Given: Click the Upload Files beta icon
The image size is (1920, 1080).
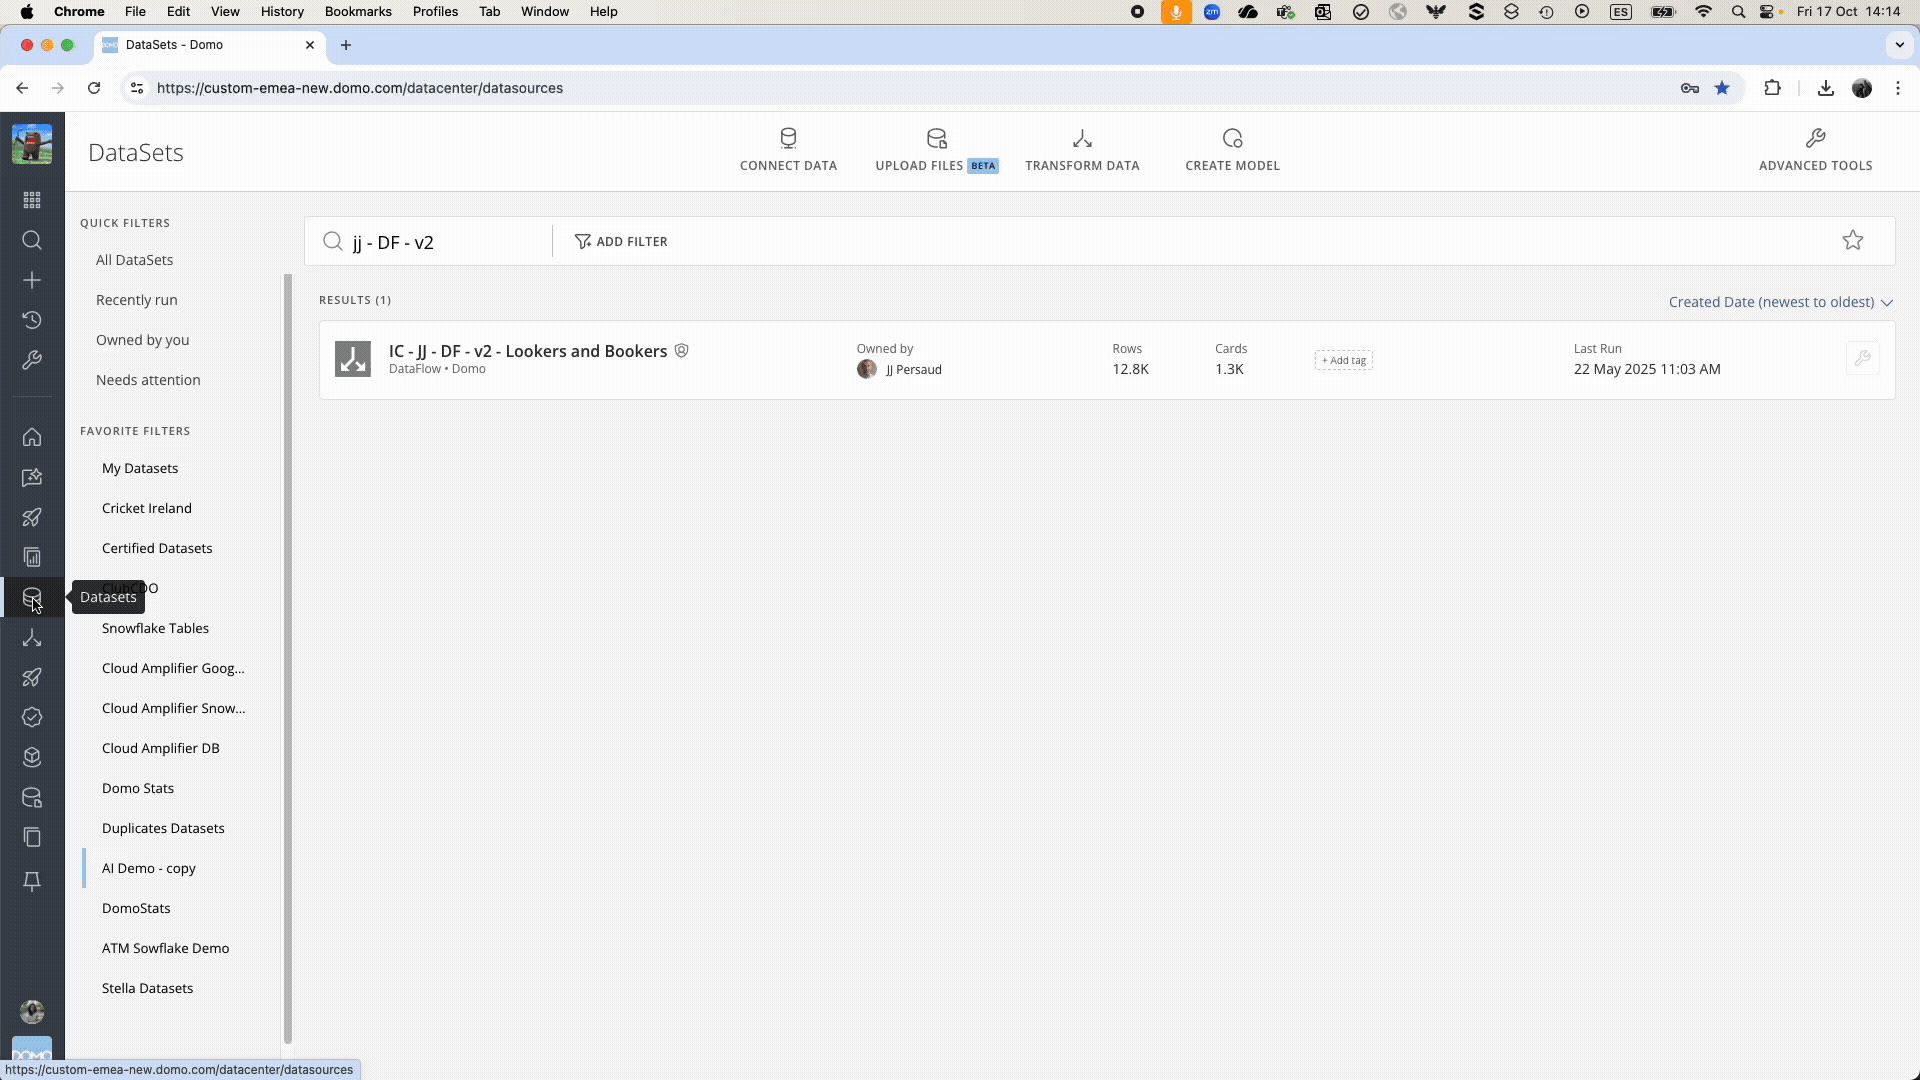Looking at the screenshot, I should (x=936, y=139).
